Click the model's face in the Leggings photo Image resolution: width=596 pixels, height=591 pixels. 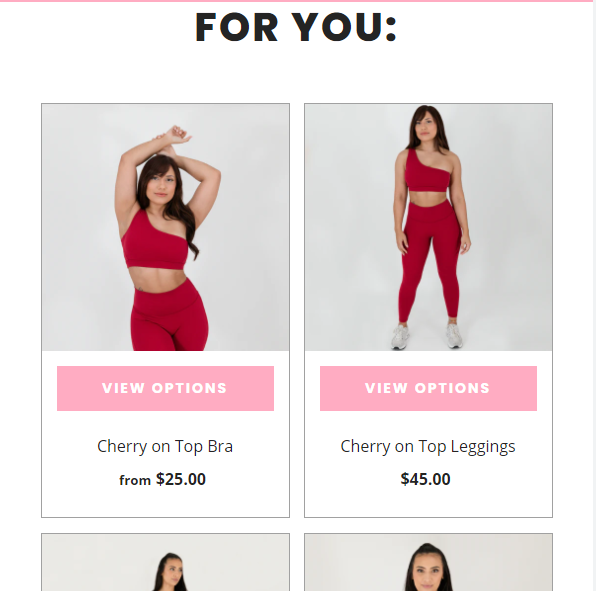point(425,126)
